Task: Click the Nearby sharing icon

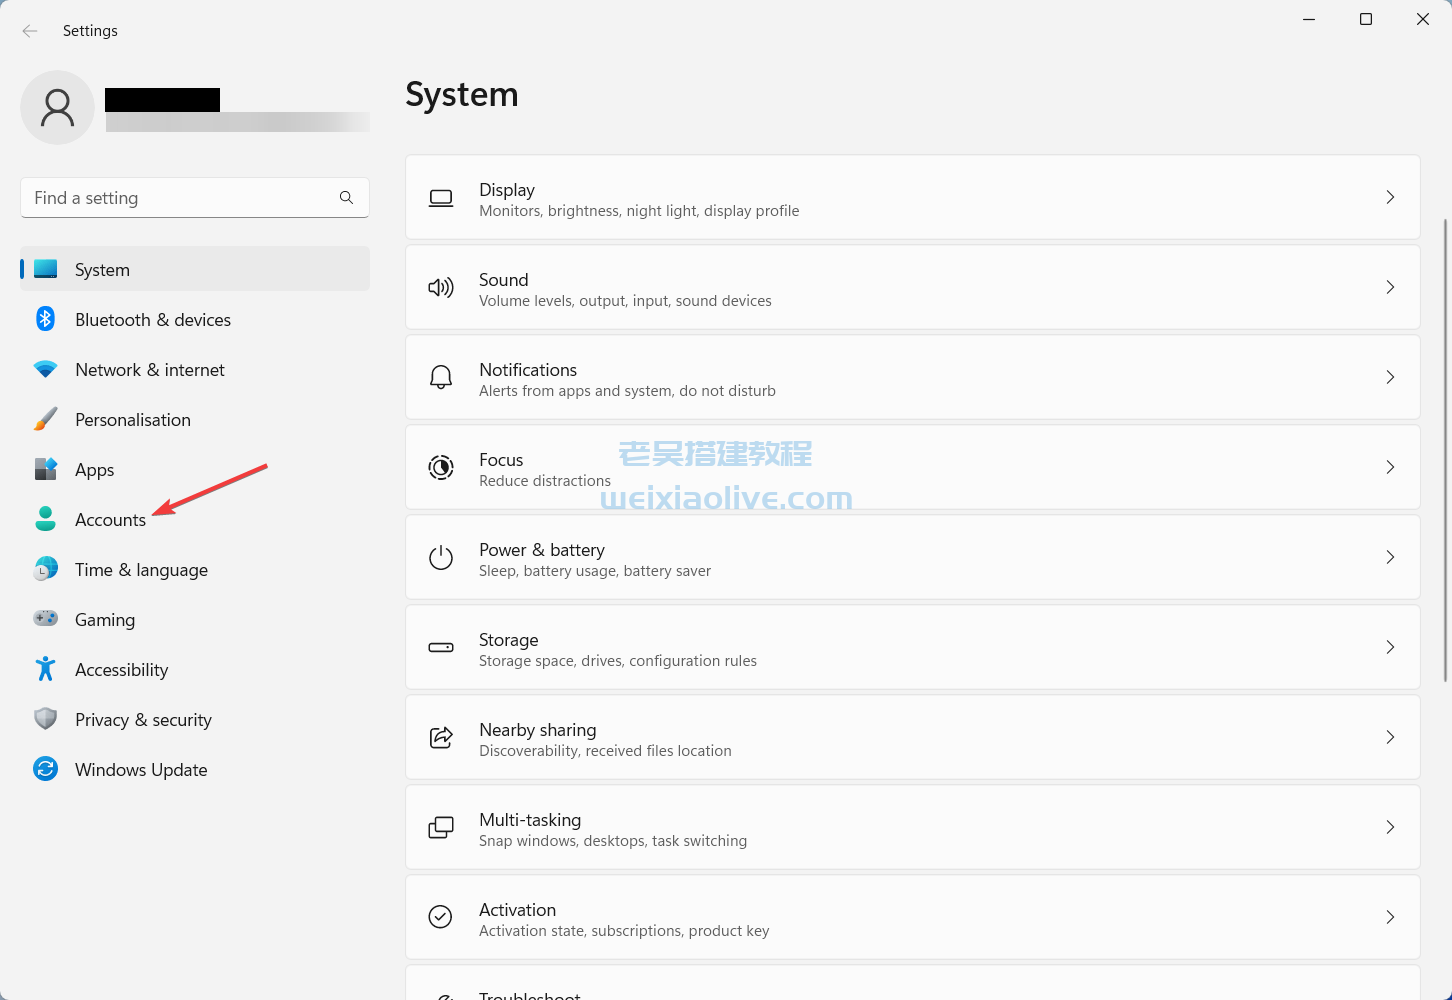Action: click(x=441, y=737)
